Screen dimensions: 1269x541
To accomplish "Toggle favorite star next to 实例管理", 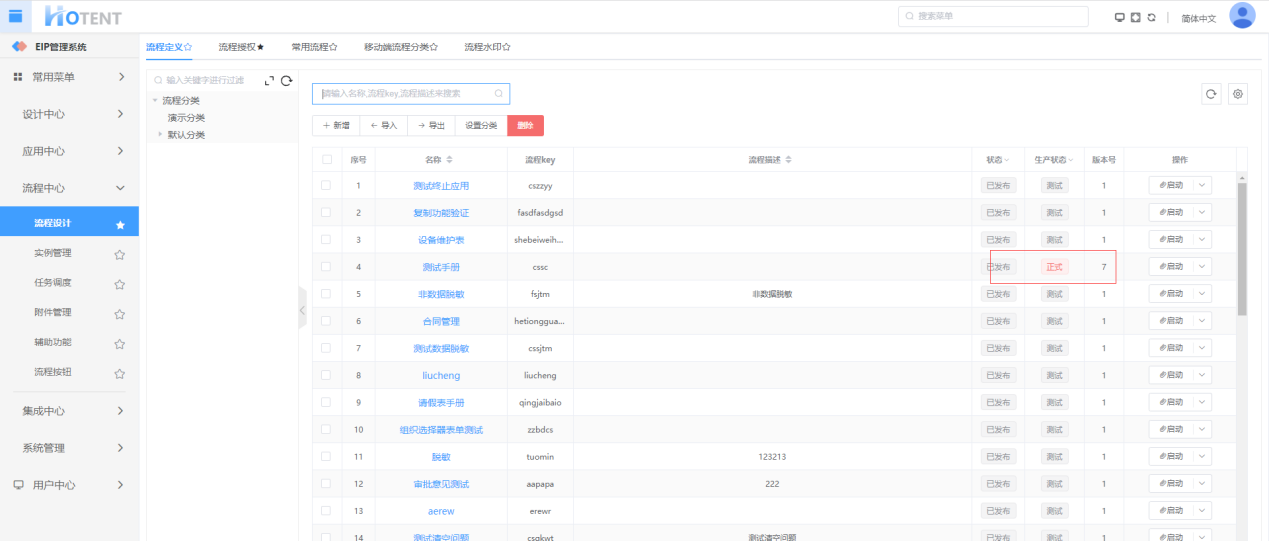I will 120,254.
